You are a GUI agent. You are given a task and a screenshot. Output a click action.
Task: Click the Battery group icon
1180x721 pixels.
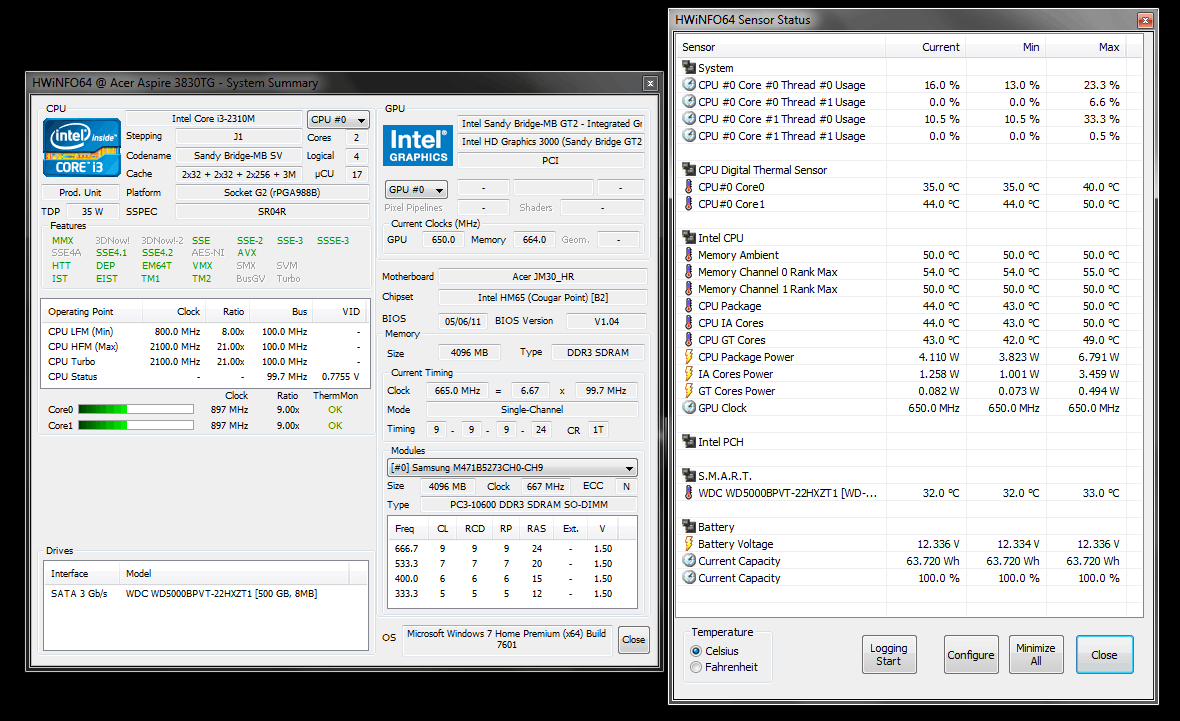coord(689,527)
